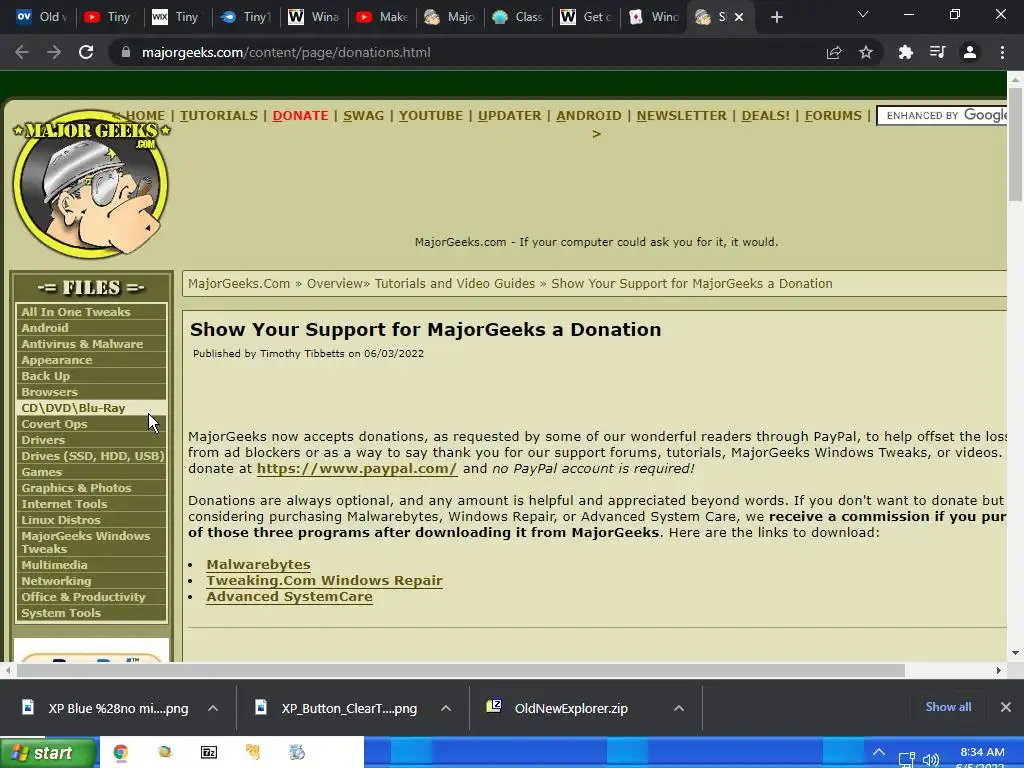Image resolution: width=1024 pixels, height=768 pixels.
Task: Click the MajorGeeks logo image
Action: tap(91, 184)
